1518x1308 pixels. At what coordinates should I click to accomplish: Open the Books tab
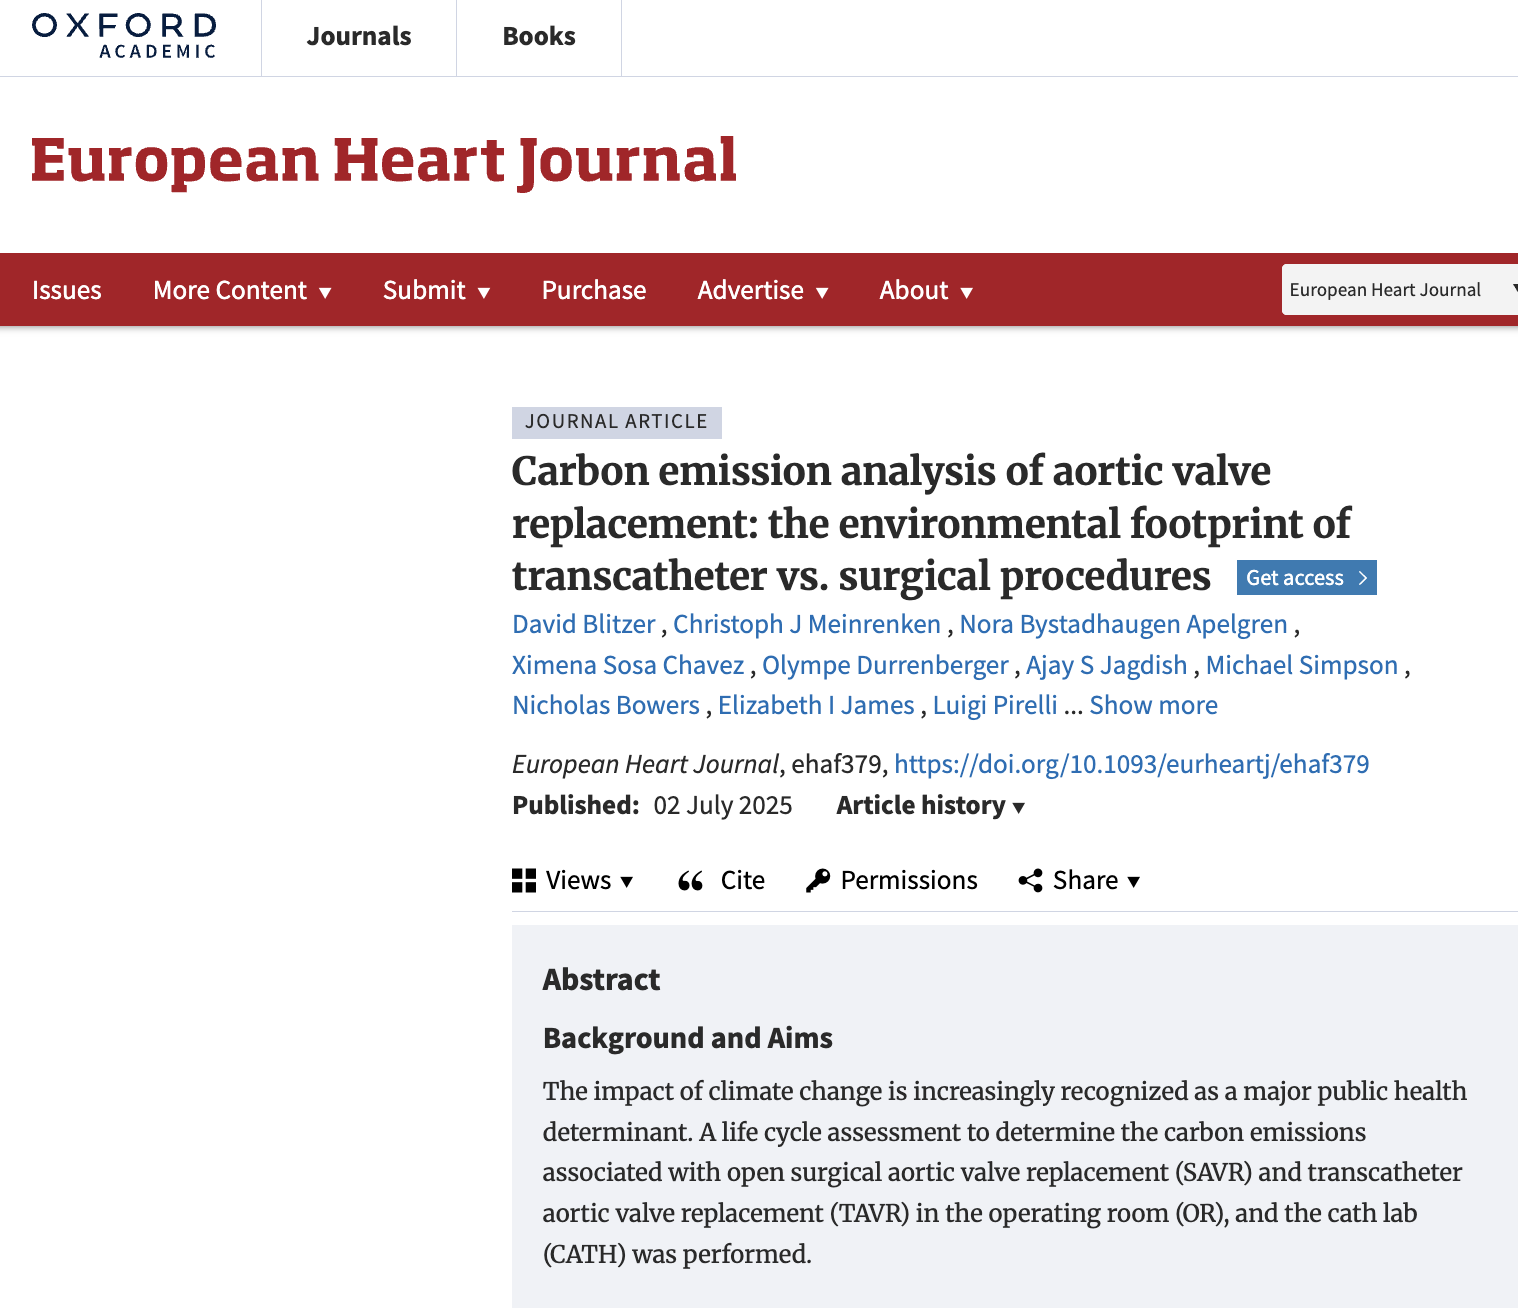point(539,37)
